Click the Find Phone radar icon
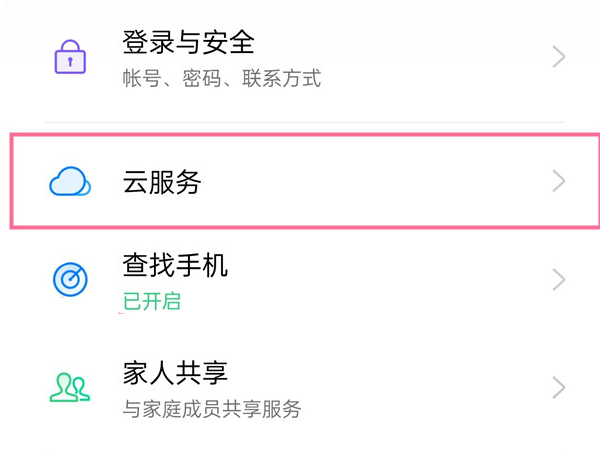600x450 pixels. [70, 280]
